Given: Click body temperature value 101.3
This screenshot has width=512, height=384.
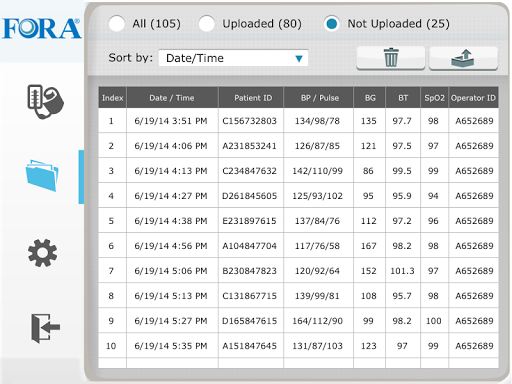Looking at the screenshot, I should [x=402, y=271].
